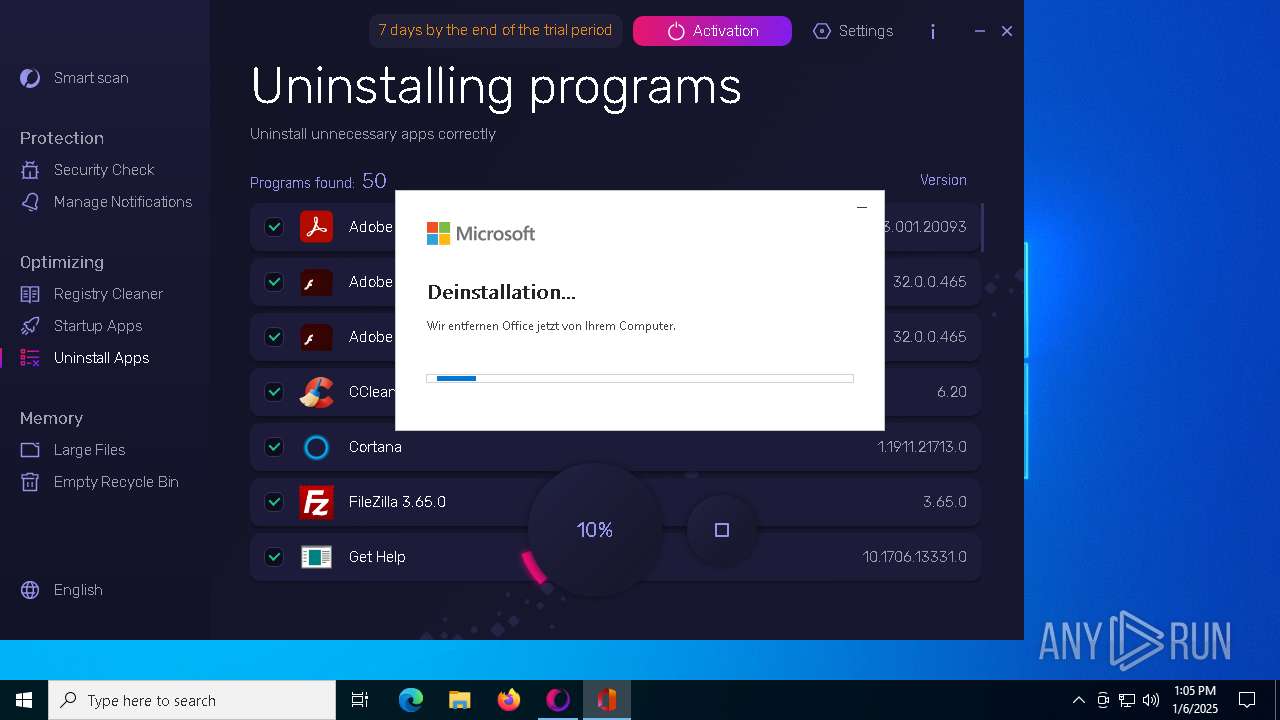Screen dimensions: 1280x720
Task: Click the Security Check bug icon
Action: (x=30, y=170)
